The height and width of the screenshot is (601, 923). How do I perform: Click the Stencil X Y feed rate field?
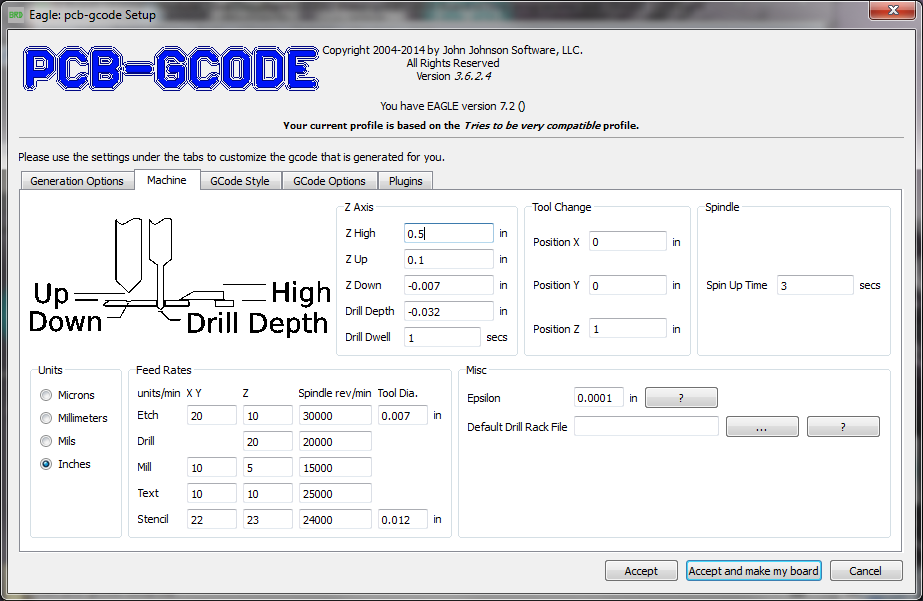[212, 519]
